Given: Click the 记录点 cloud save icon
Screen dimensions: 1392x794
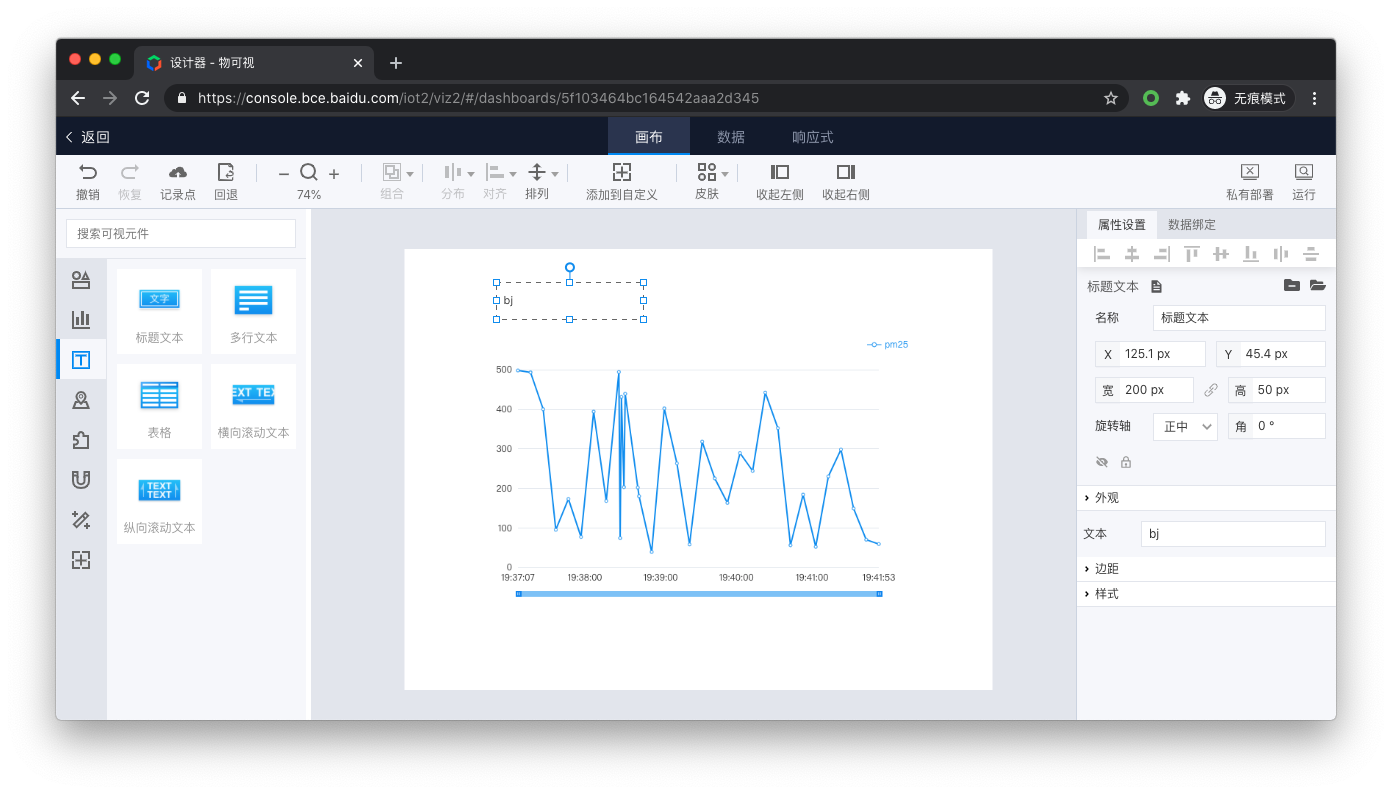Looking at the screenshot, I should click(178, 172).
